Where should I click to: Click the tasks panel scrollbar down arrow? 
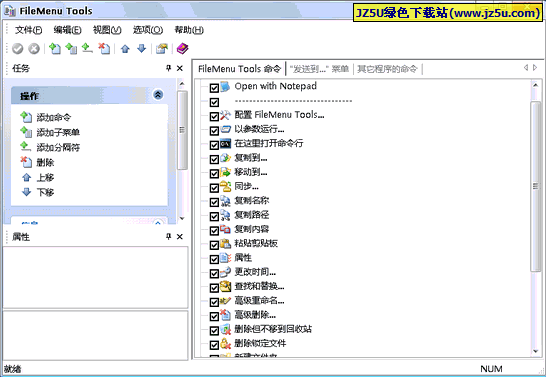pyautogui.click(x=181, y=219)
